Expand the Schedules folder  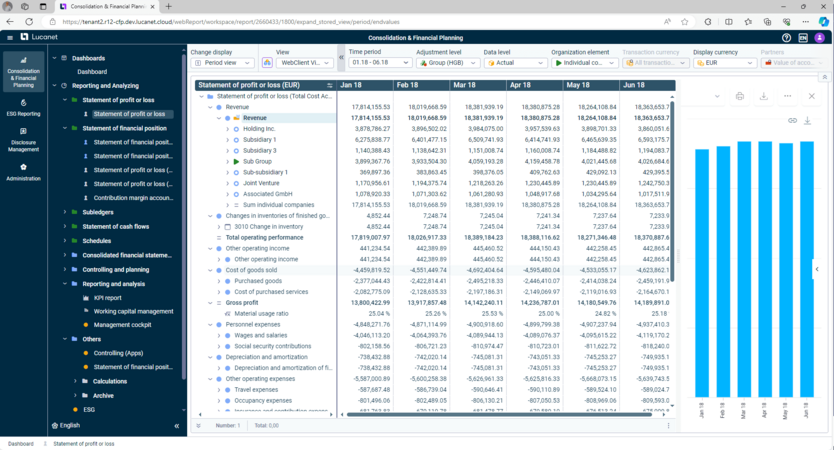click(x=65, y=241)
